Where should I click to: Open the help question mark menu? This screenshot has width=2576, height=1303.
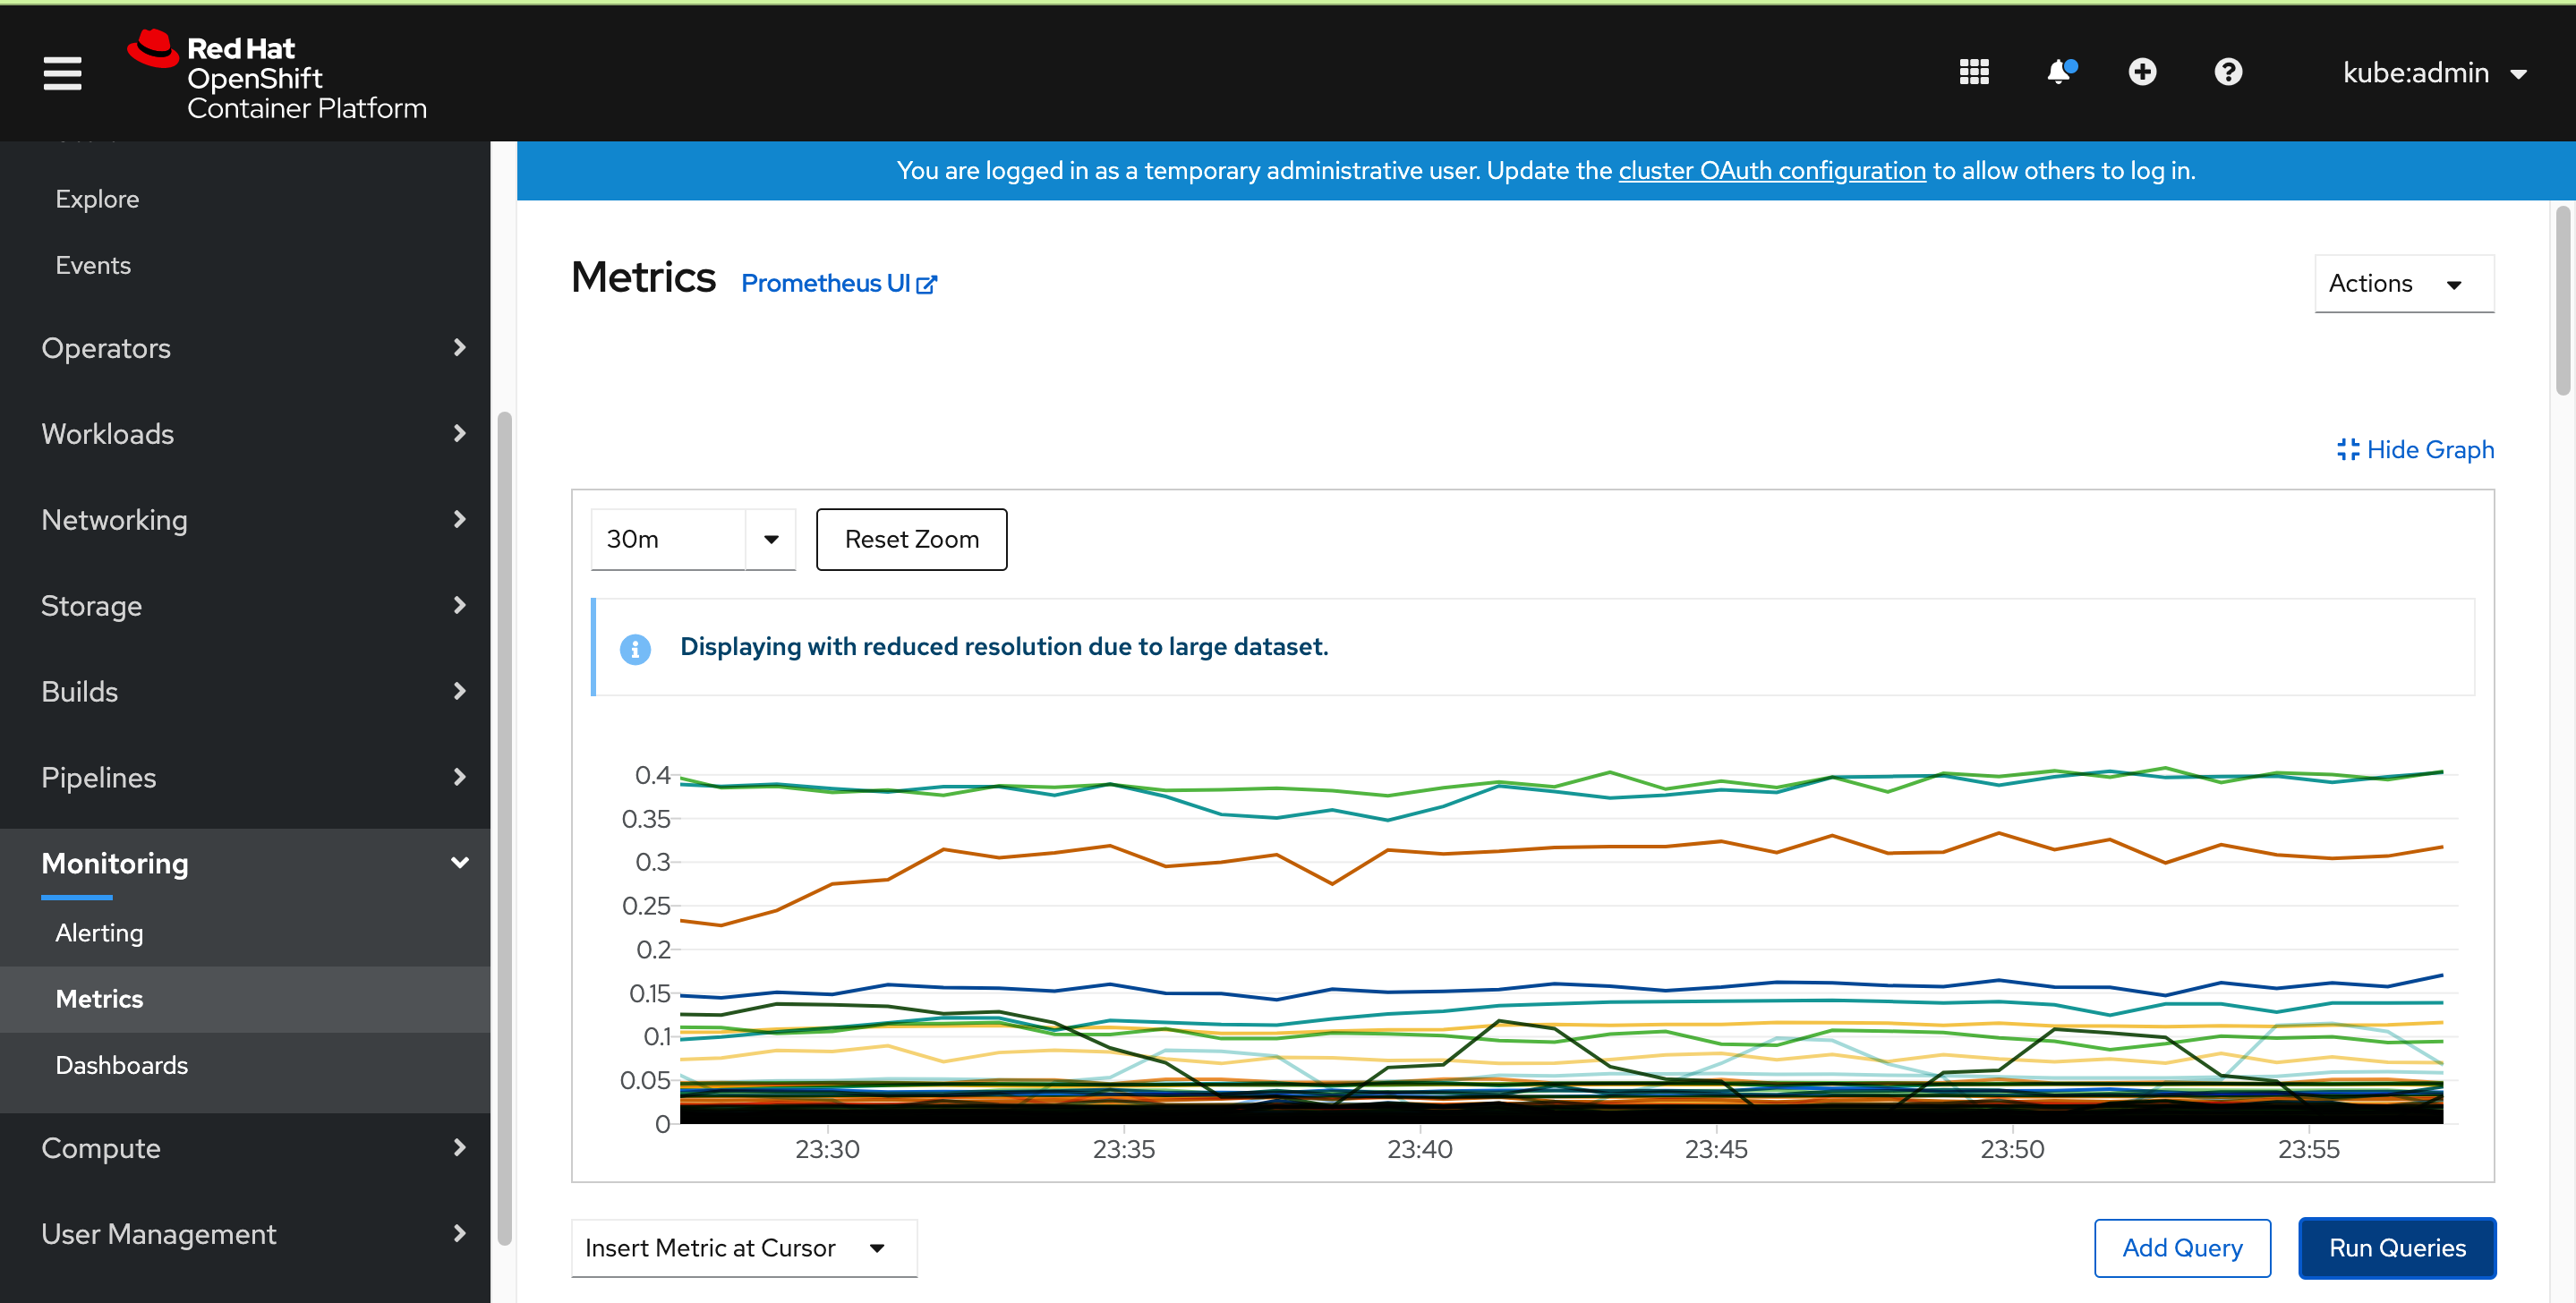click(x=2228, y=72)
